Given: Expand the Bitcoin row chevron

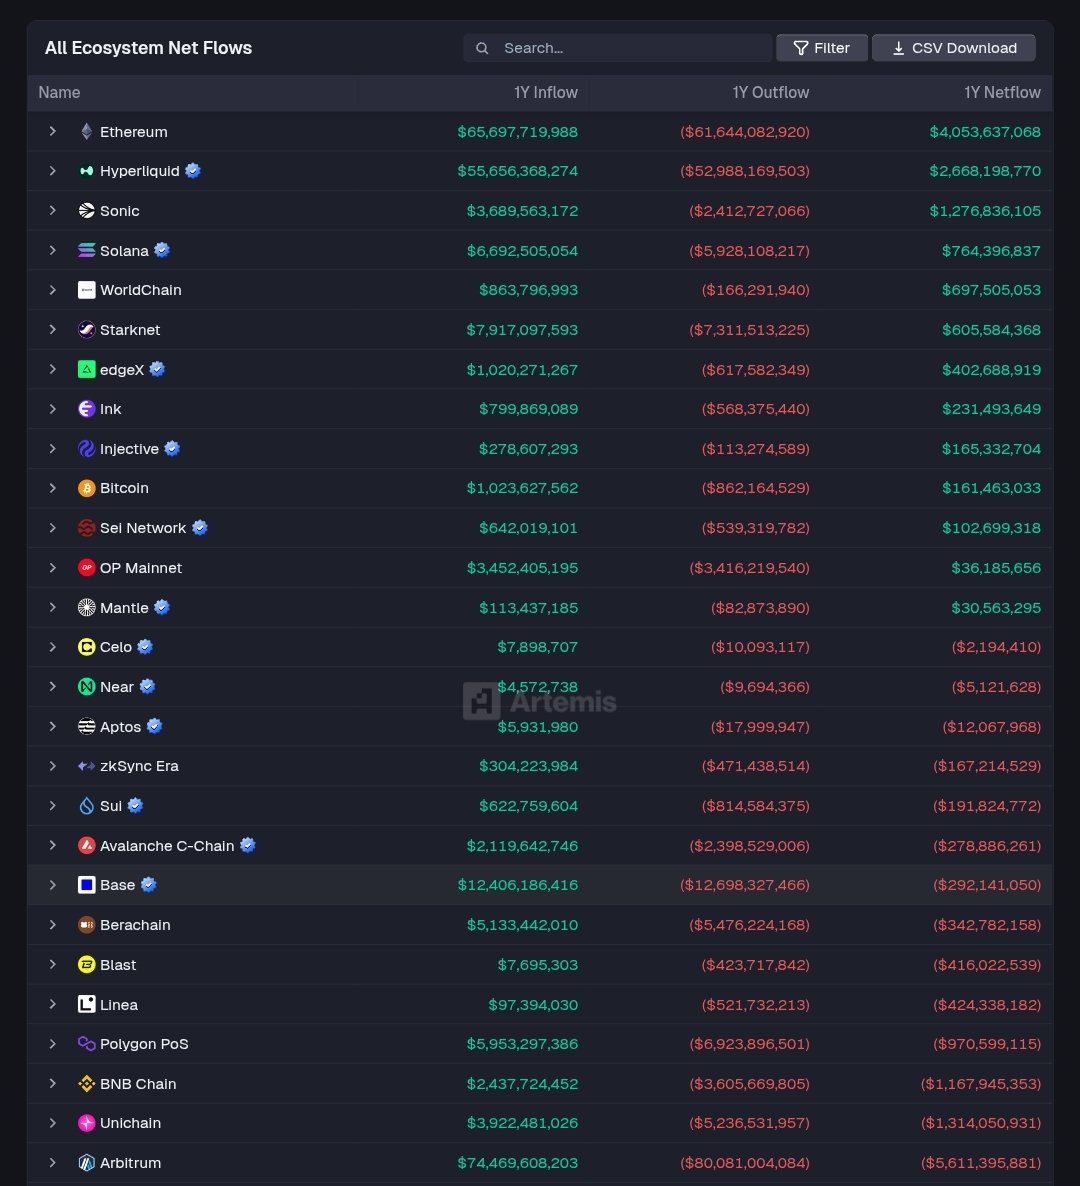Looking at the screenshot, I should pyautogui.click(x=52, y=488).
